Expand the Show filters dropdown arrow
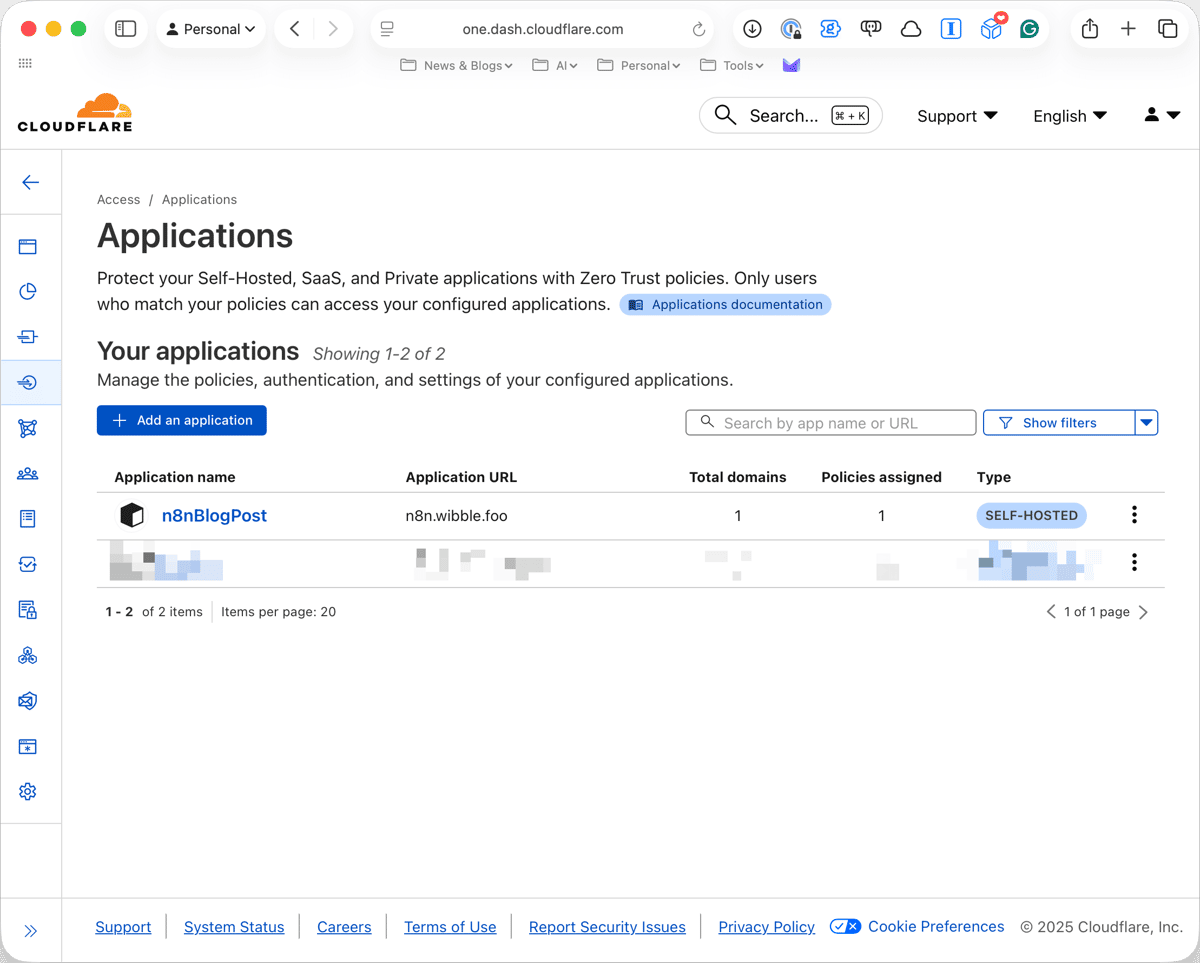The height and width of the screenshot is (963, 1200). 1146,422
